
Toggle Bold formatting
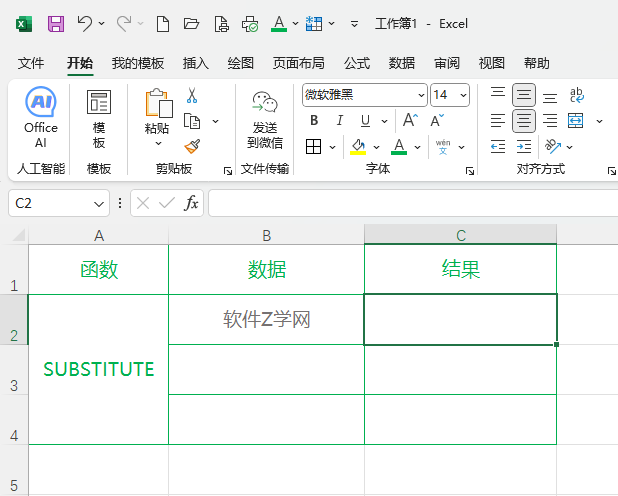tap(314, 120)
